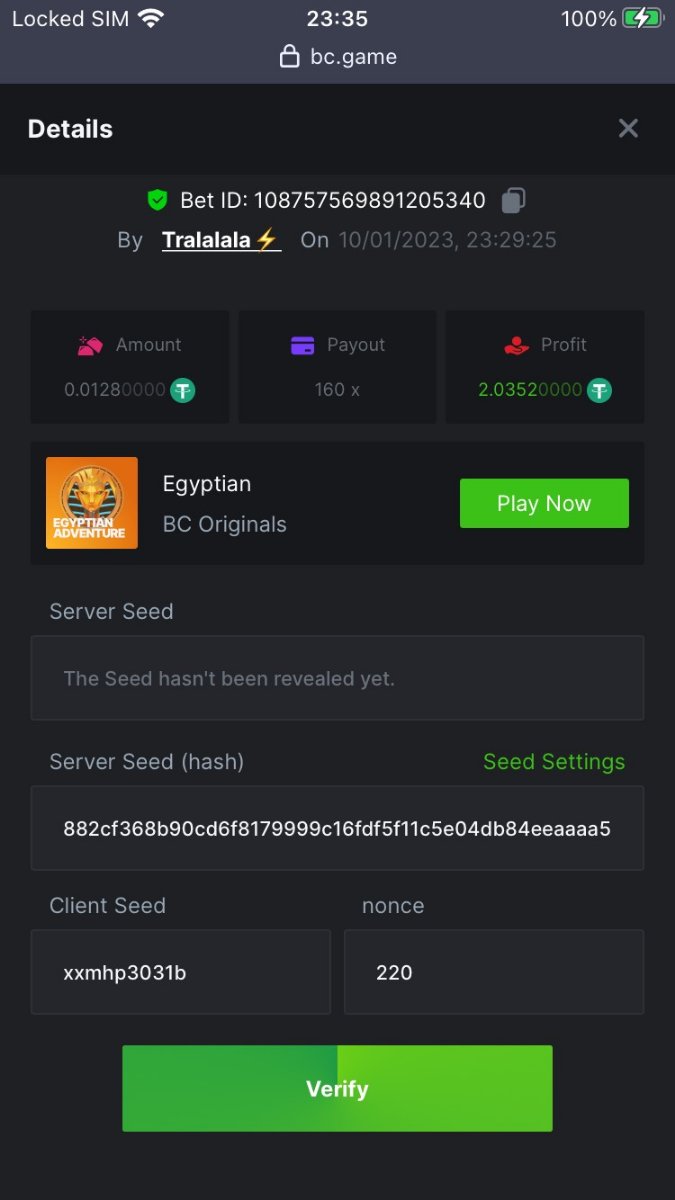The image size is (675, 1200).
Task: Tap the nonce input field
Action: (x=493, y=972)
